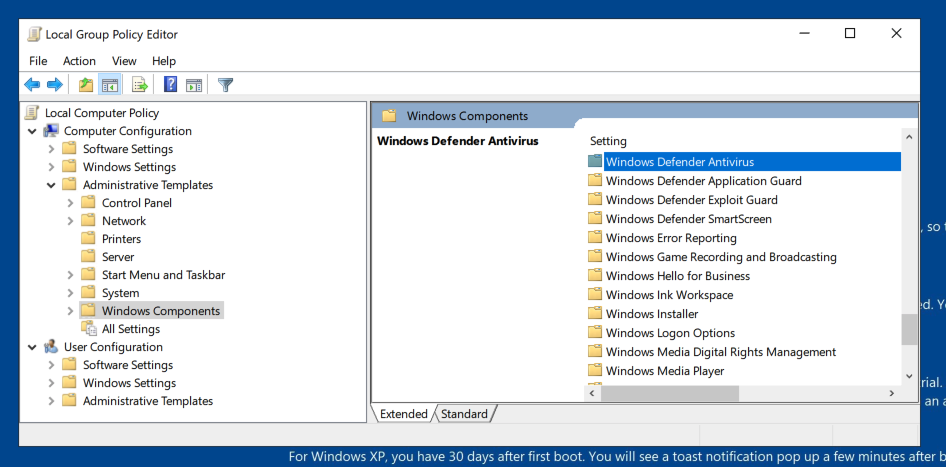This screenshot has height=467, width=946.
Task: Select Printers in the tree
Action: coord(121,239)
